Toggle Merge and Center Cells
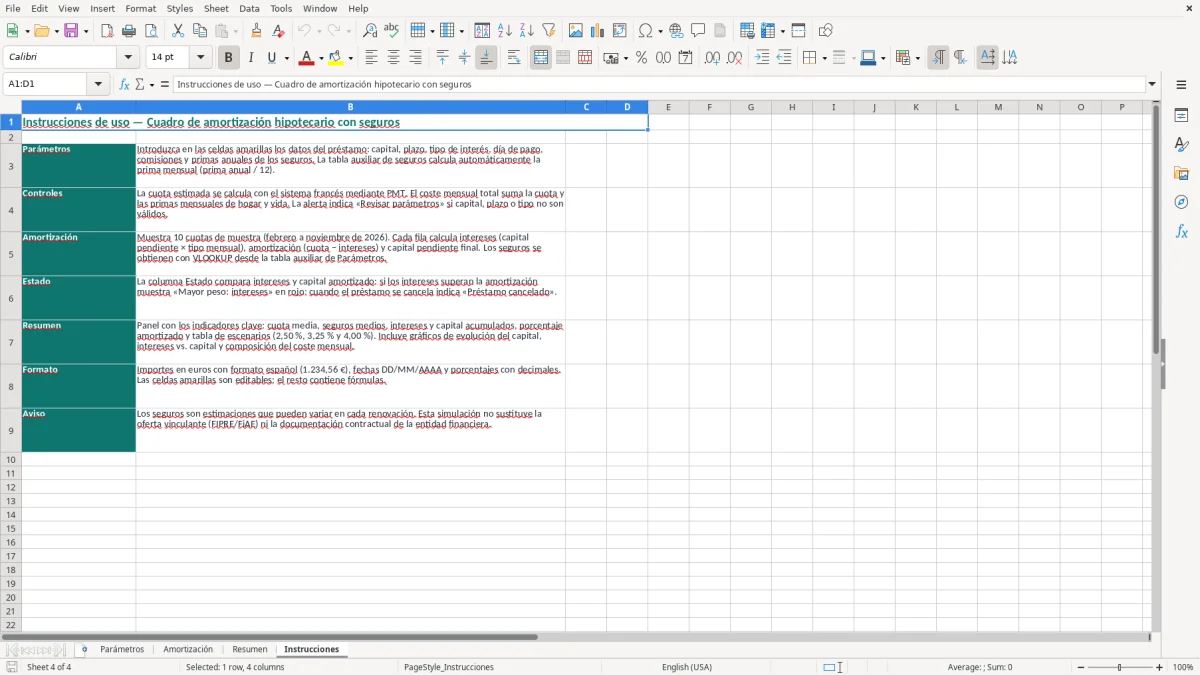The image size is (1200, 675). [541, 58]
